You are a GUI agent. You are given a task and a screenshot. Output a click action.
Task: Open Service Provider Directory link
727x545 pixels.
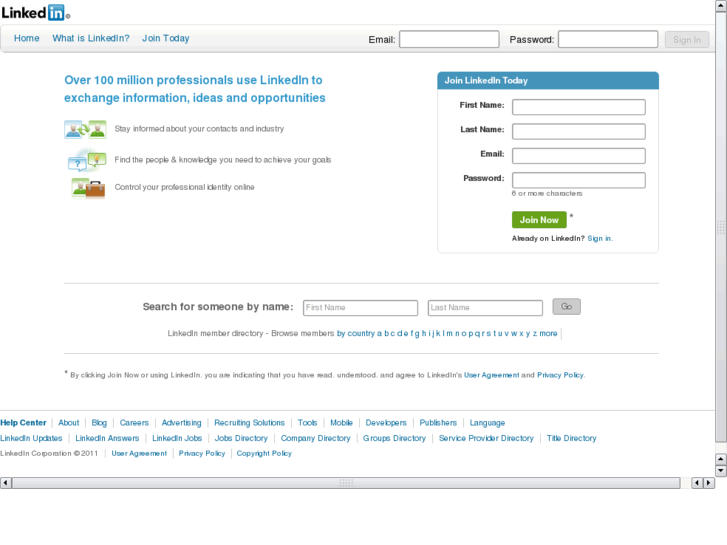click(x=486, y=438)
